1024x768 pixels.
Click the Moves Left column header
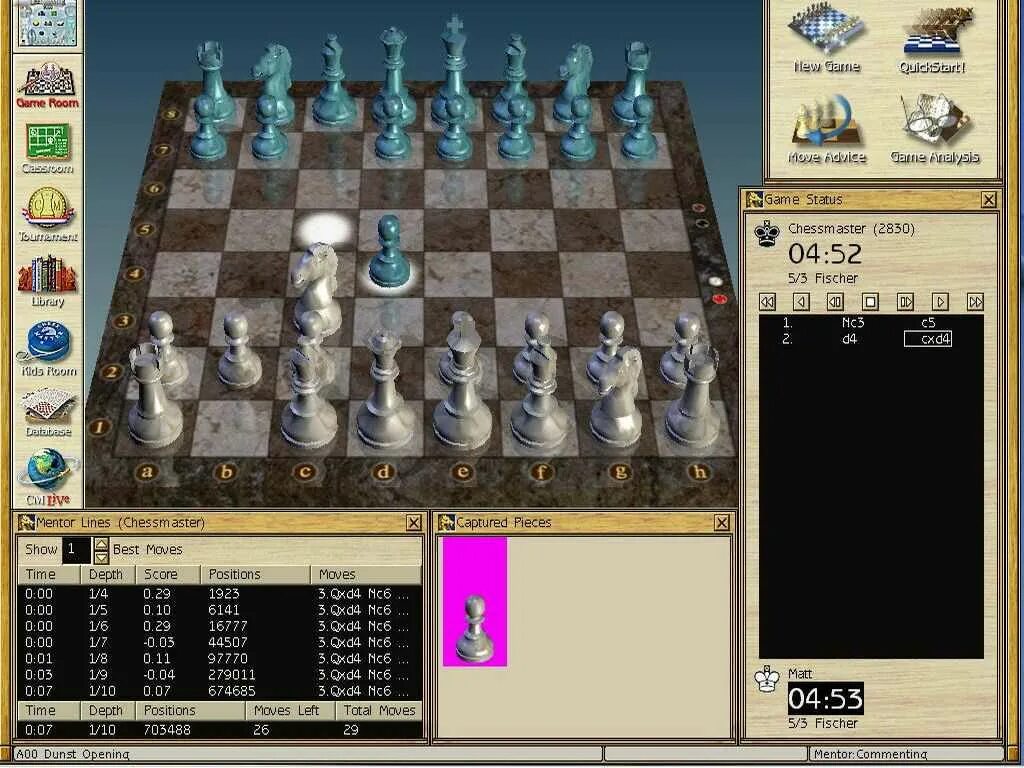point(291,711)
